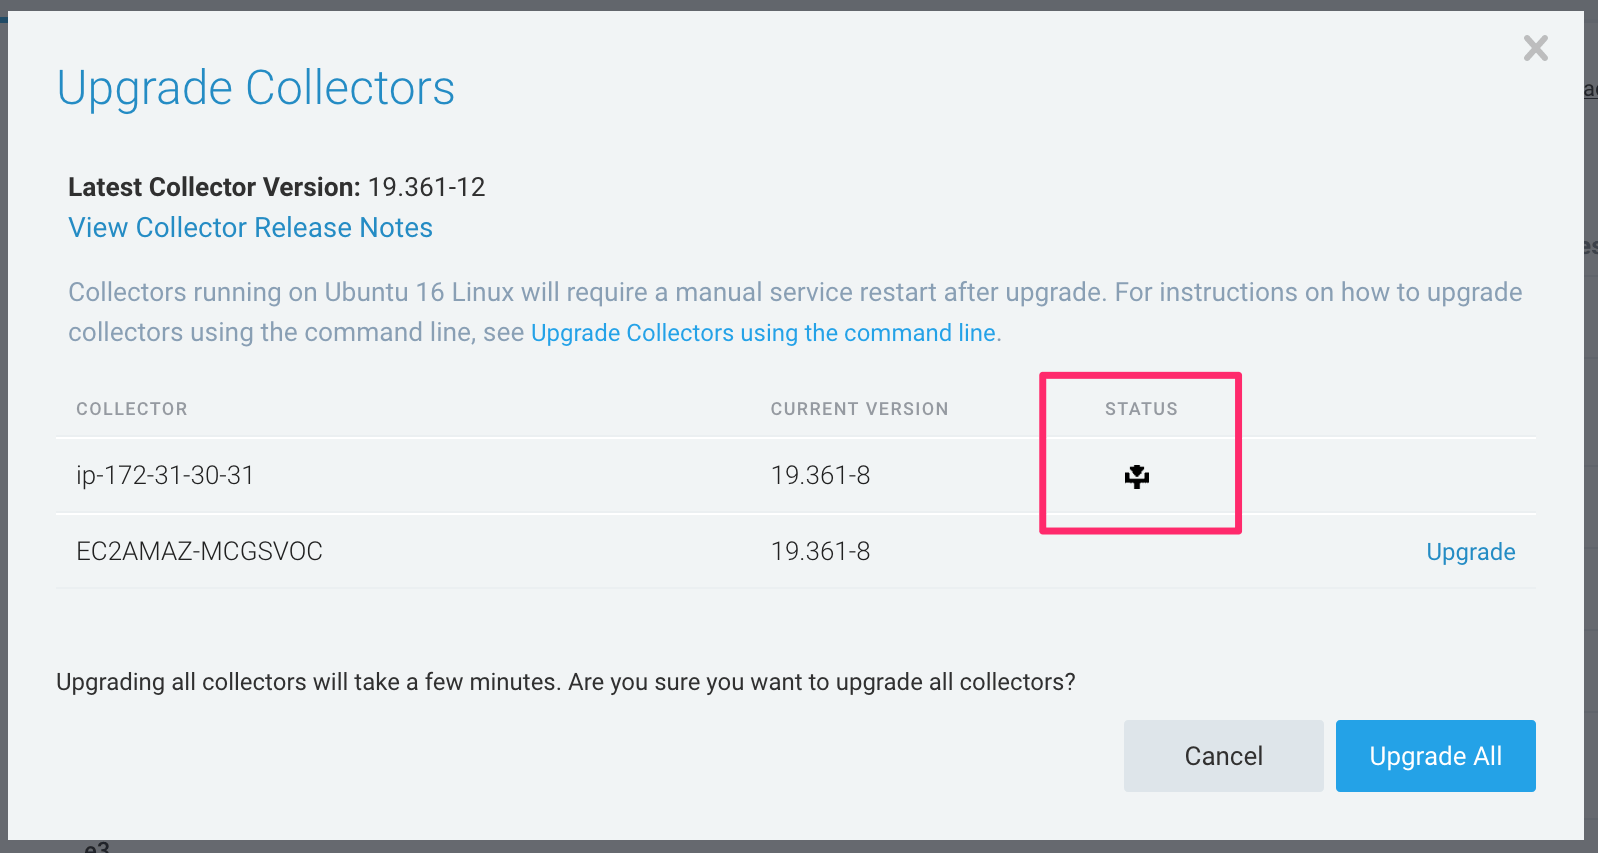Click the version text 19.361-8 for EC2AMAZ-MCGSVOC
This screenshot has height=853, width=1598.
[821, 551]
